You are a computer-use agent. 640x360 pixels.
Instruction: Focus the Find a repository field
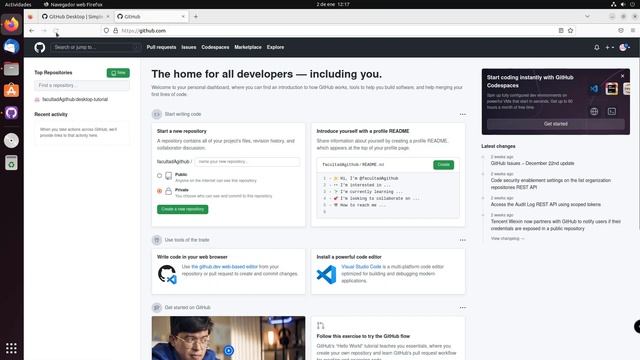point(82,85)
